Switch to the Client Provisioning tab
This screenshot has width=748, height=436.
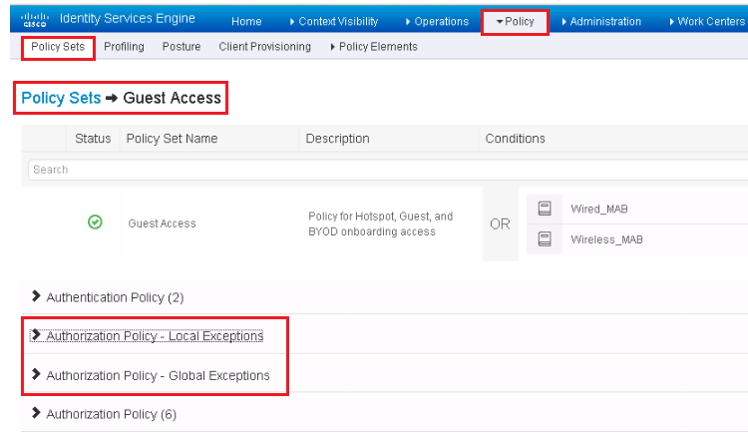point(265,47)
